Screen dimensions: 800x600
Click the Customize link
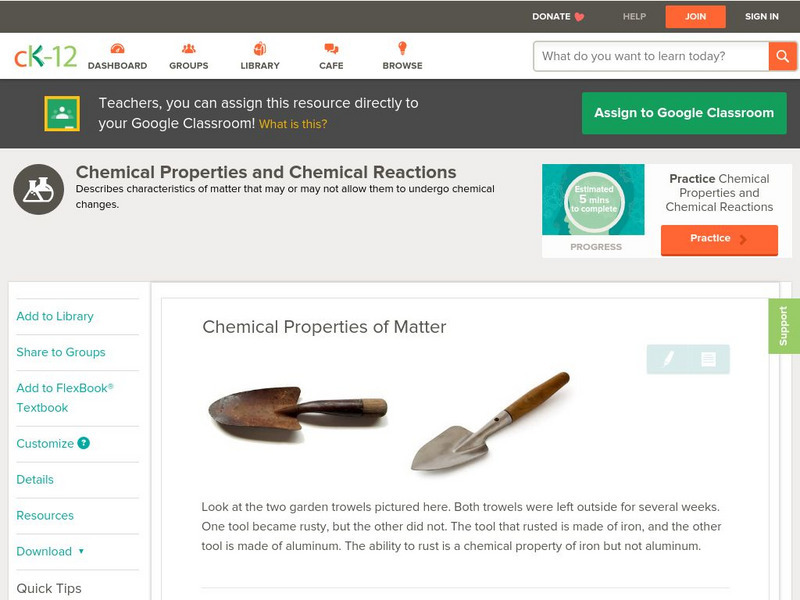[45, 443]
